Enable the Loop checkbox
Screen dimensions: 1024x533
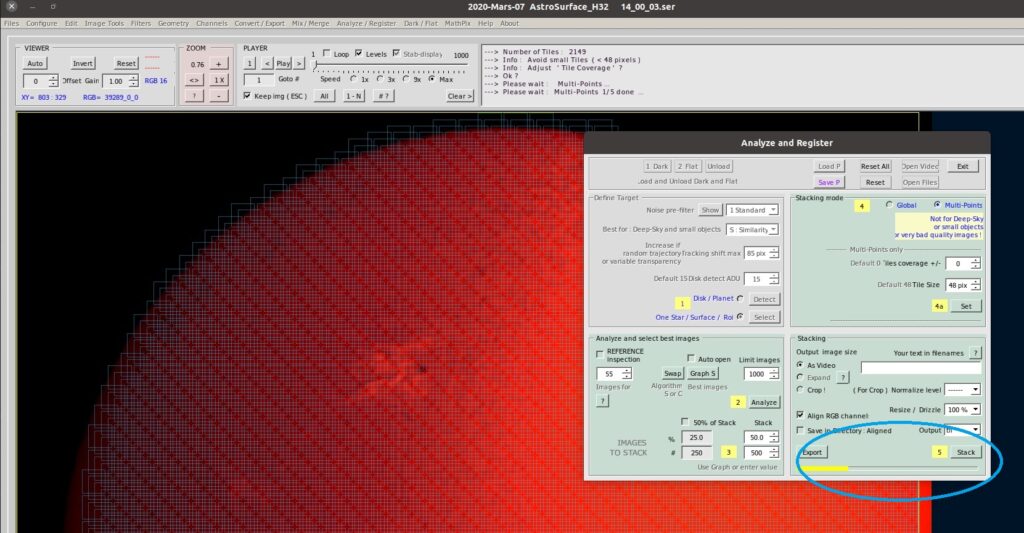click(326, 53)
